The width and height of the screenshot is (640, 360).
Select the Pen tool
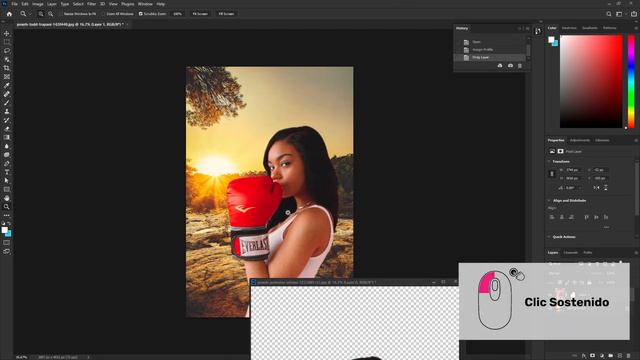point(7,163)
